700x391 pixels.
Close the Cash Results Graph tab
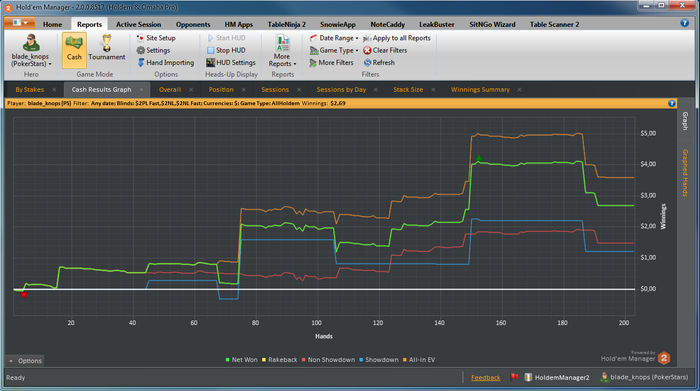(x=142, y=89)
